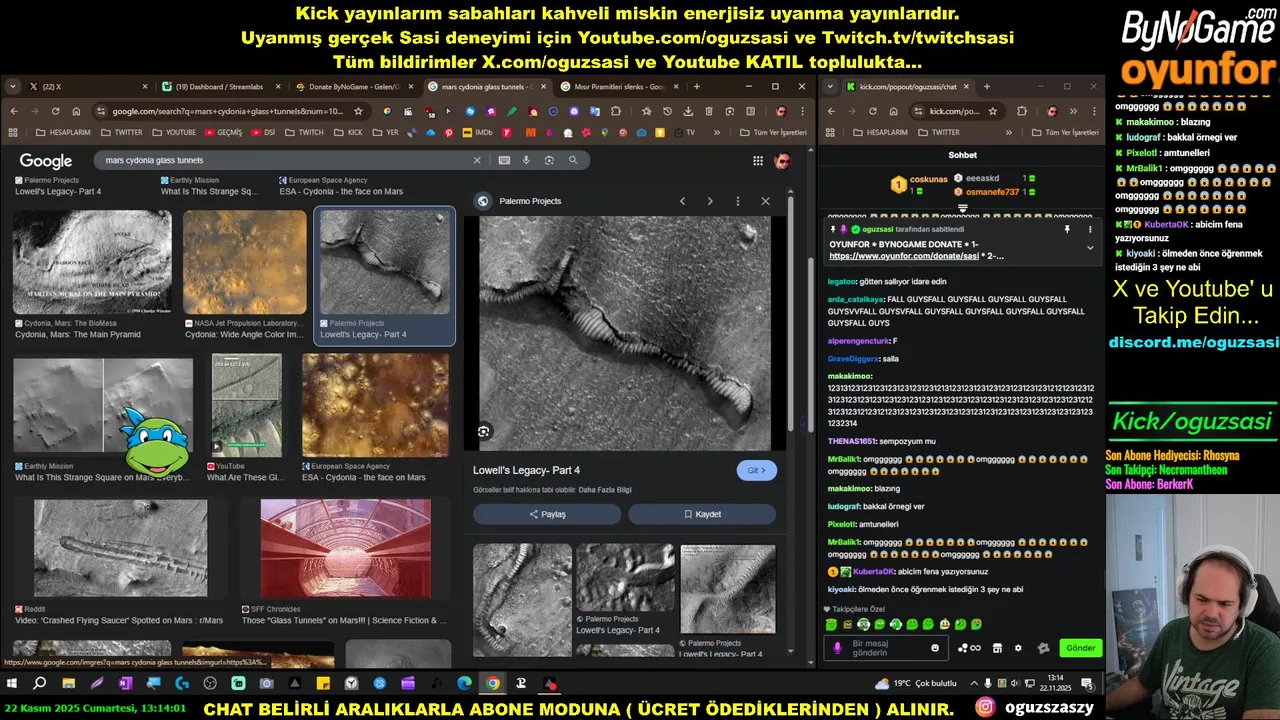Switch to Mısır Piramitleri sfenks tab
This screenshot has width=1280, height=720.
619,87
